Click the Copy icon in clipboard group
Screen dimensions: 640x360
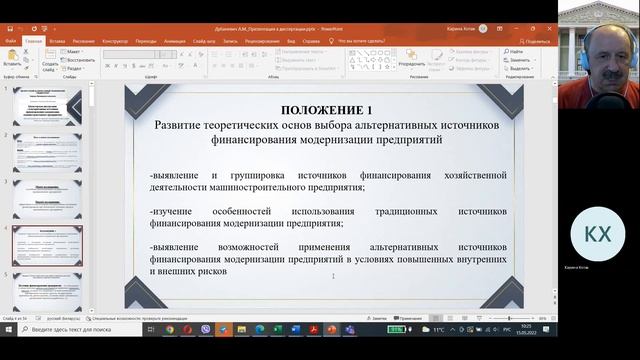coord(26,60)
